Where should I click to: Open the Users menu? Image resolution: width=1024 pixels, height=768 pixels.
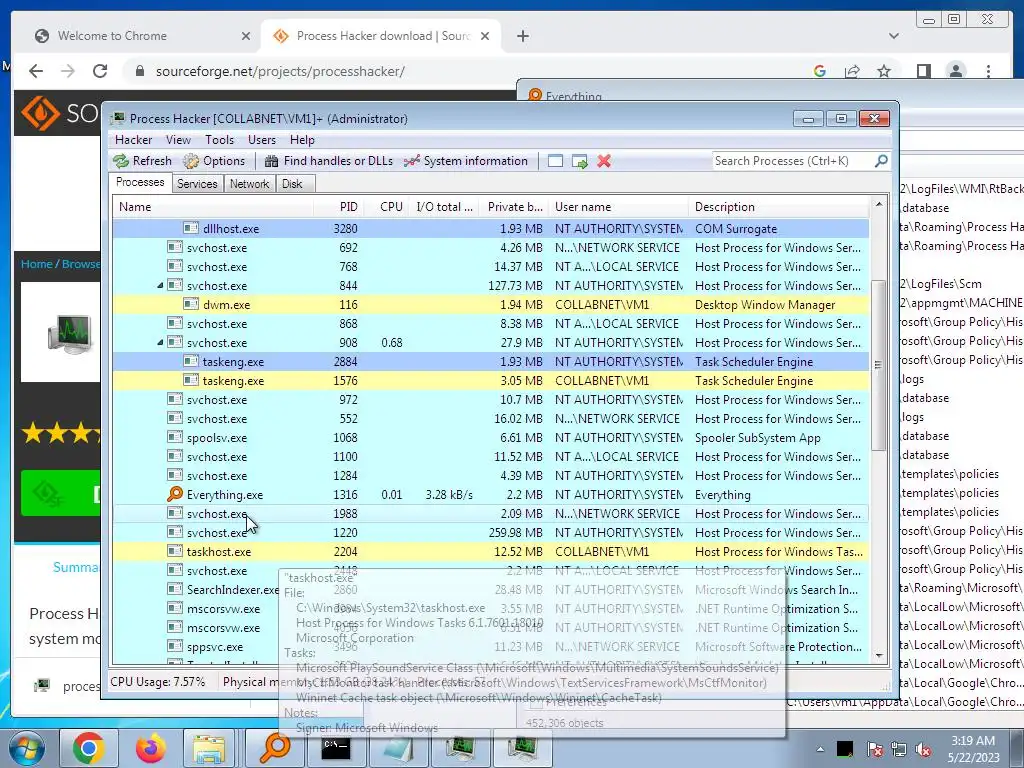click(x=262, y=140)
